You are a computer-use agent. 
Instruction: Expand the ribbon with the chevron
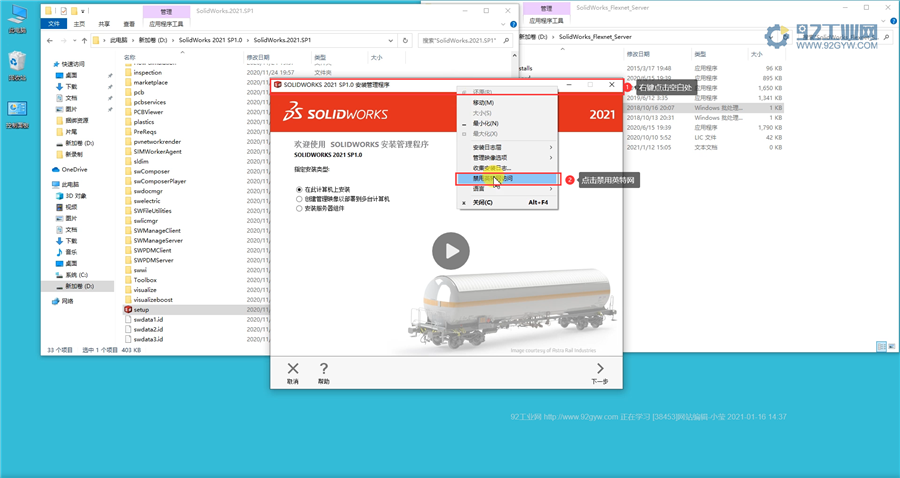[503, 24]
